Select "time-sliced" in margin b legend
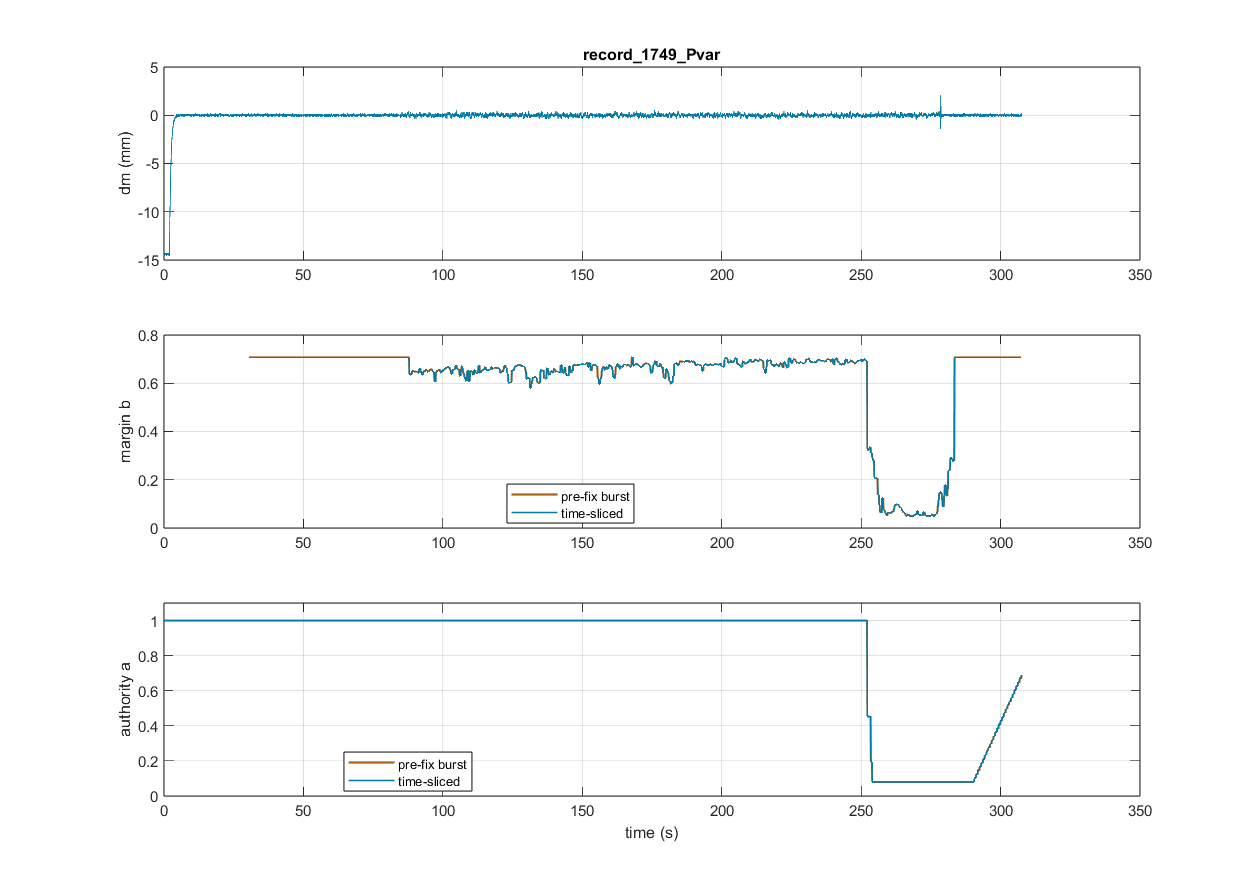Viewport: 1260px width, 894px height. pyautogui.click(x=590, y=514)
